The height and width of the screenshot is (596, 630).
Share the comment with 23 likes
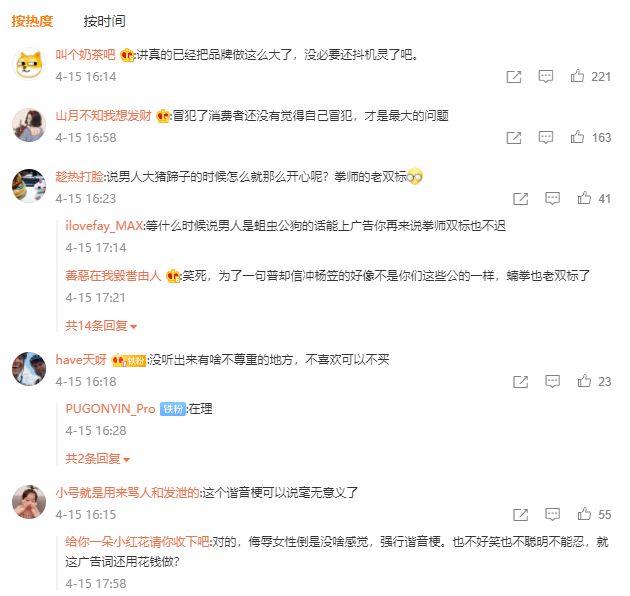520,381
